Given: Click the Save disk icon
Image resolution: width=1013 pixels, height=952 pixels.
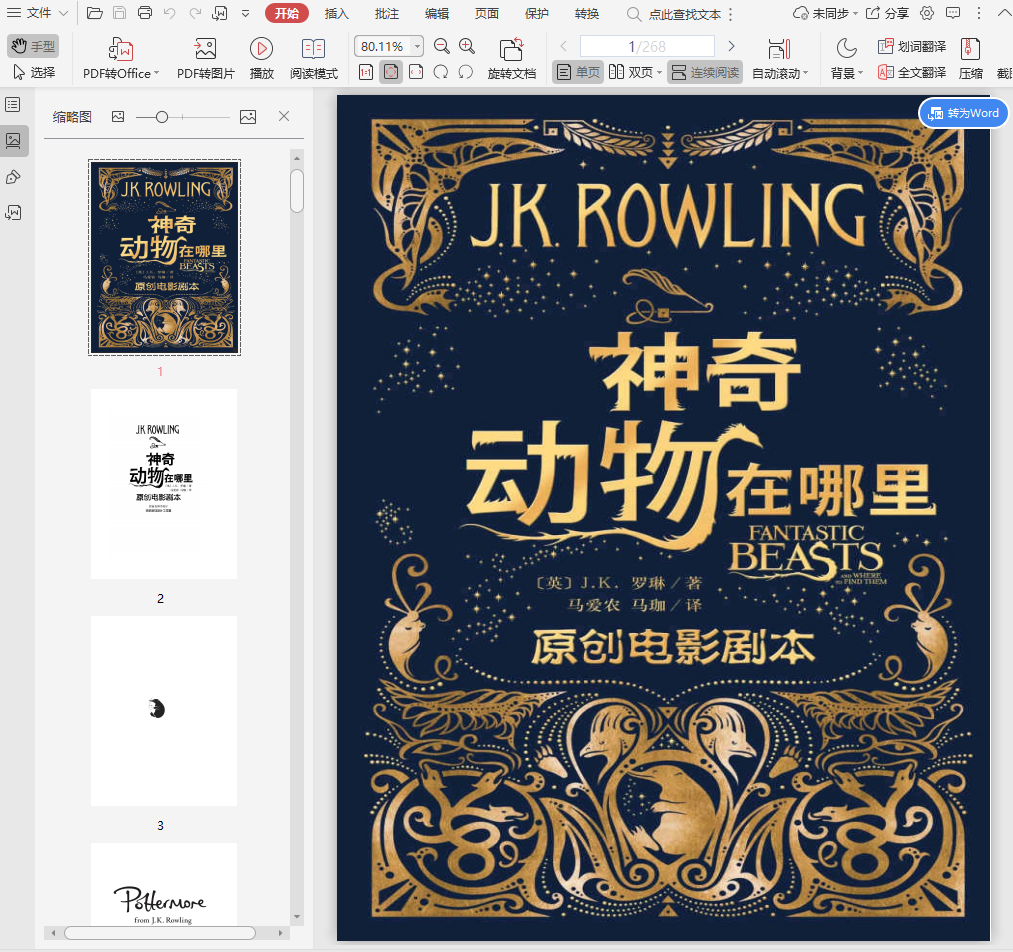Looking at the screenshot, I should click(x=120, y=13).
